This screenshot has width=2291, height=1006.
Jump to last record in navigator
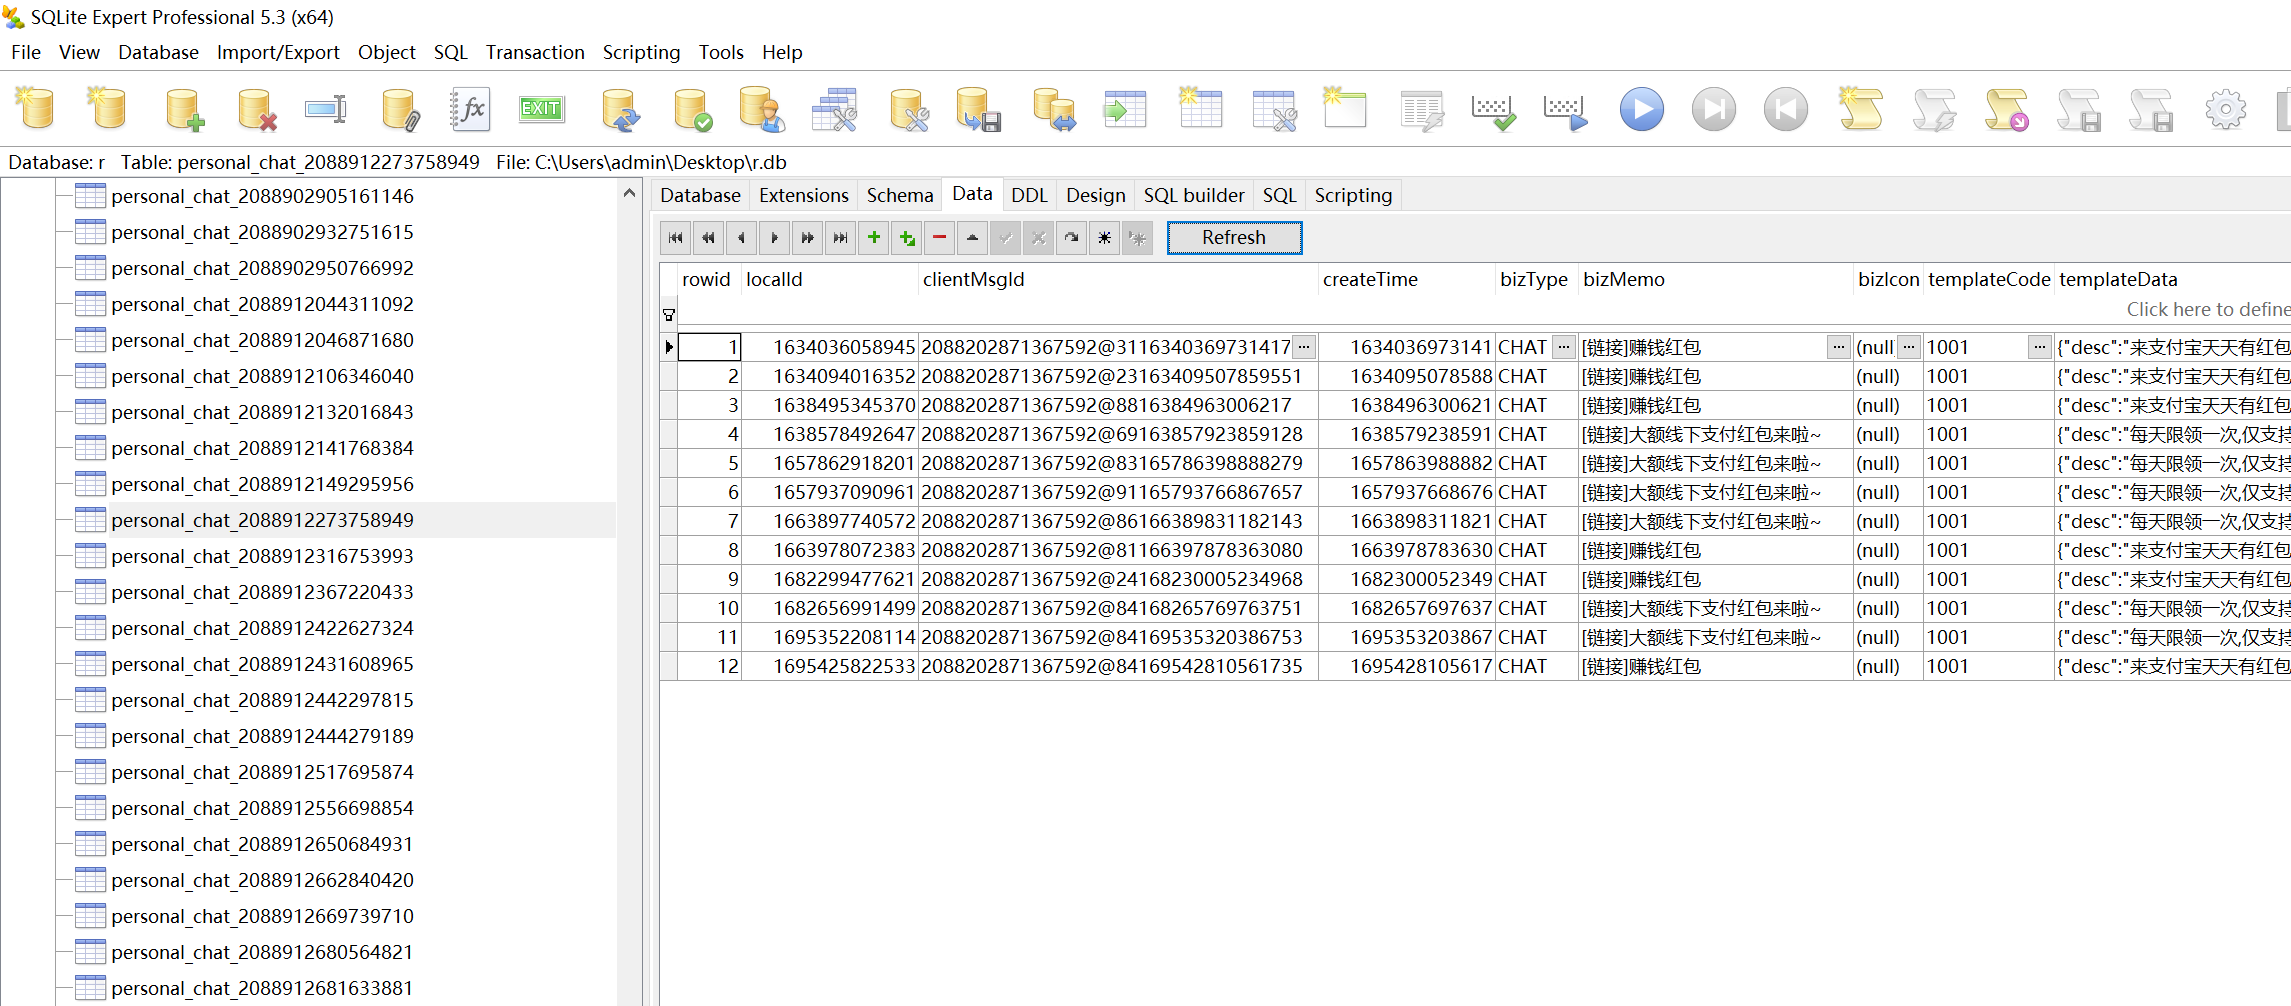pyautogui.click(x=840, y=238)
